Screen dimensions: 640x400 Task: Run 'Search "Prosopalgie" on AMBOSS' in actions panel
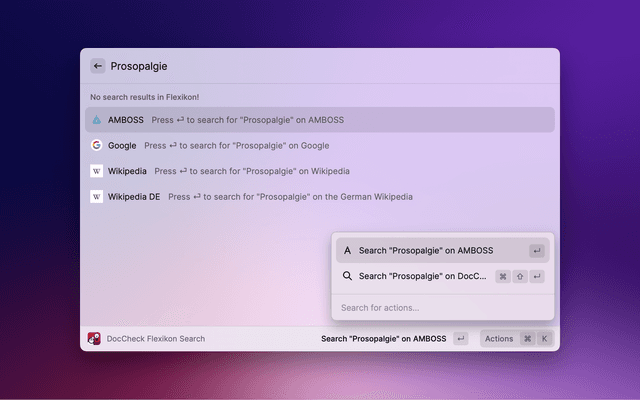click(425, 251)
